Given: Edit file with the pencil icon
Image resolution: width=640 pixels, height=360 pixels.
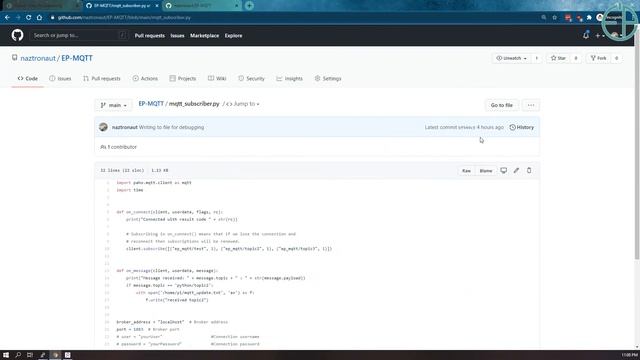Looking at the screenshot, I should click(x=516, y=171).
